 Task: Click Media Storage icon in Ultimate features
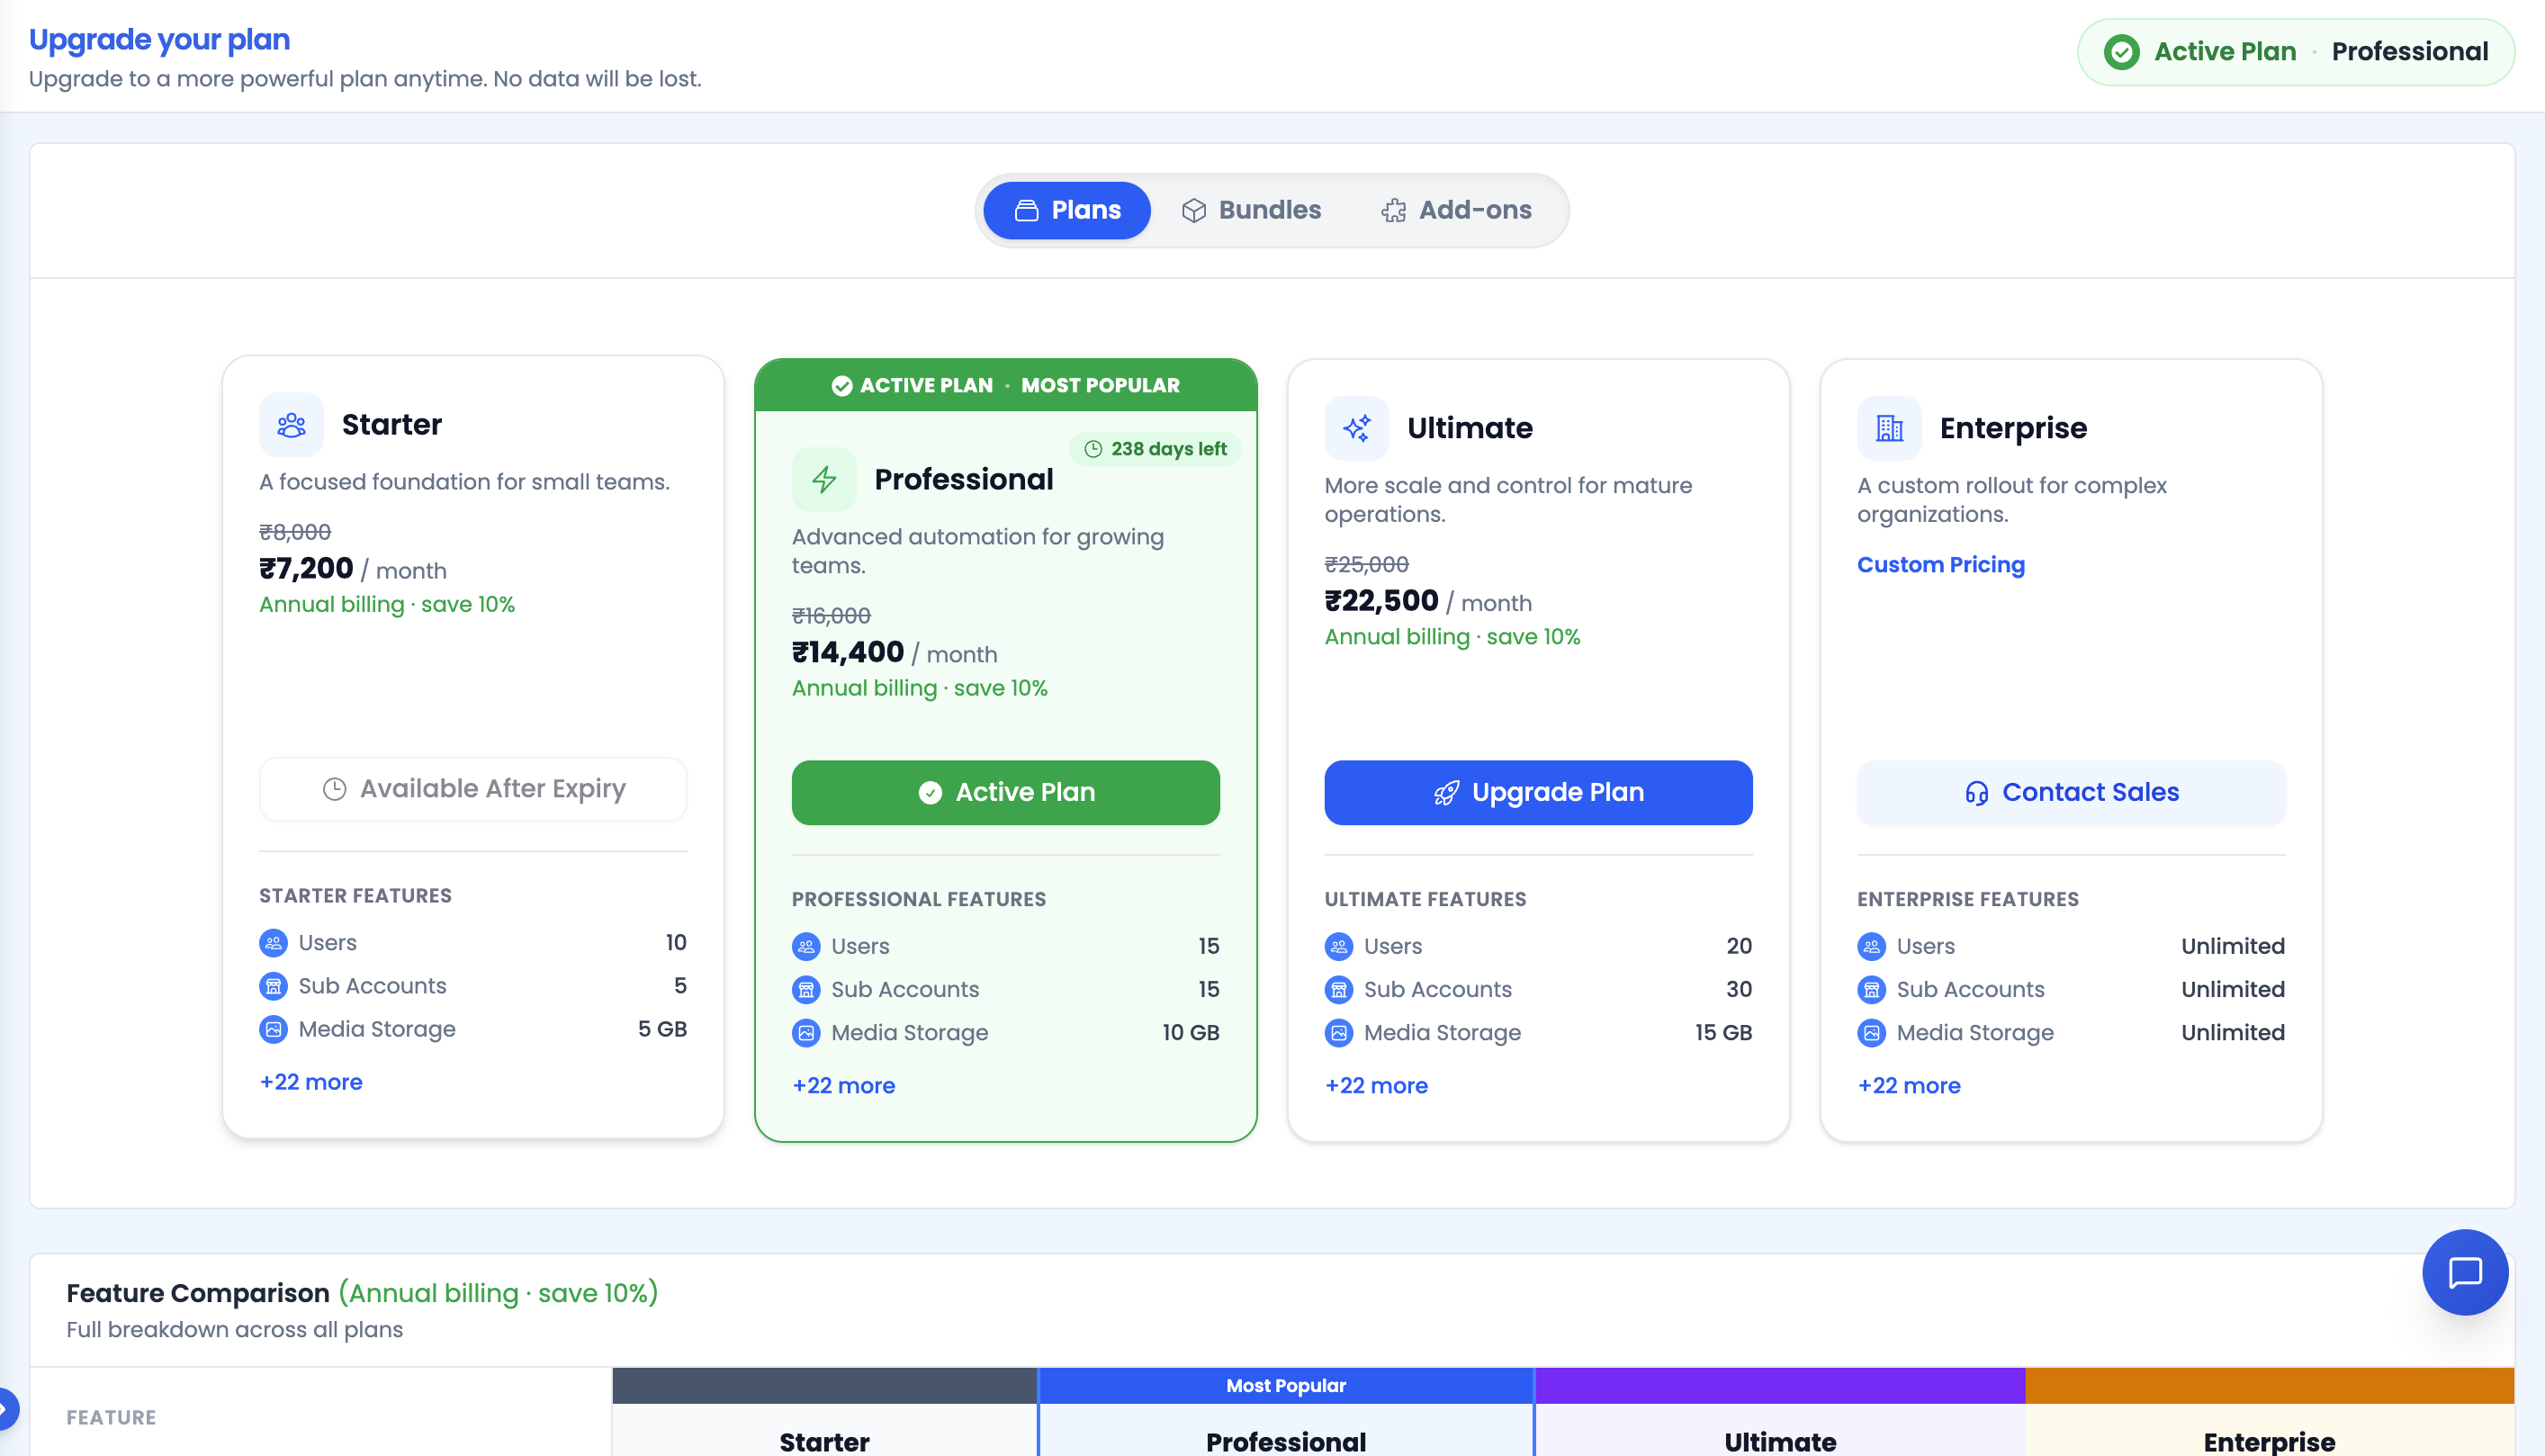(1339, 1033)
